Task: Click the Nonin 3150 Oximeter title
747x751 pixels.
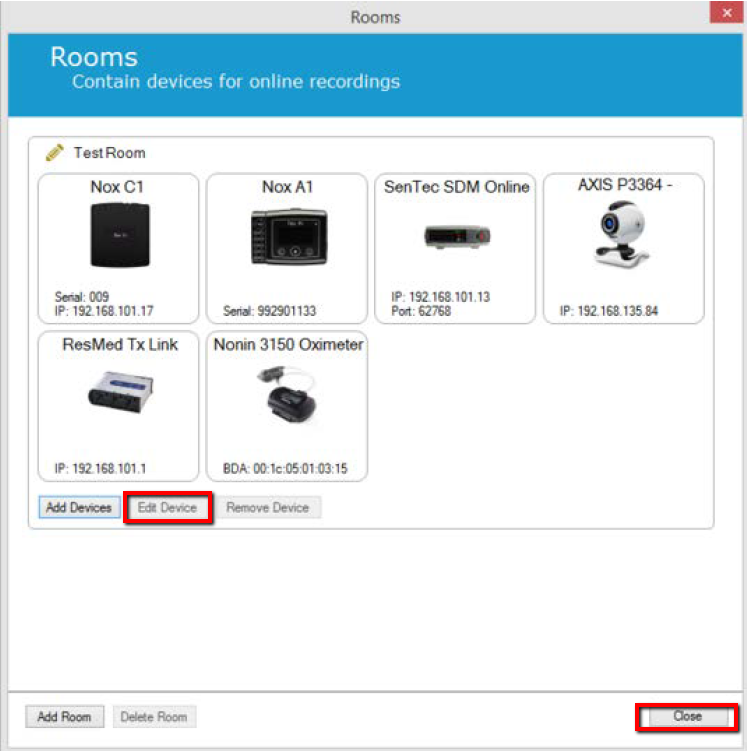Action: point(288,344)
